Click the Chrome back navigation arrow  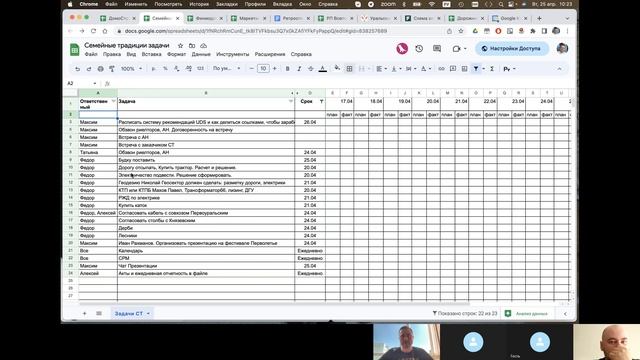(70, 31)
